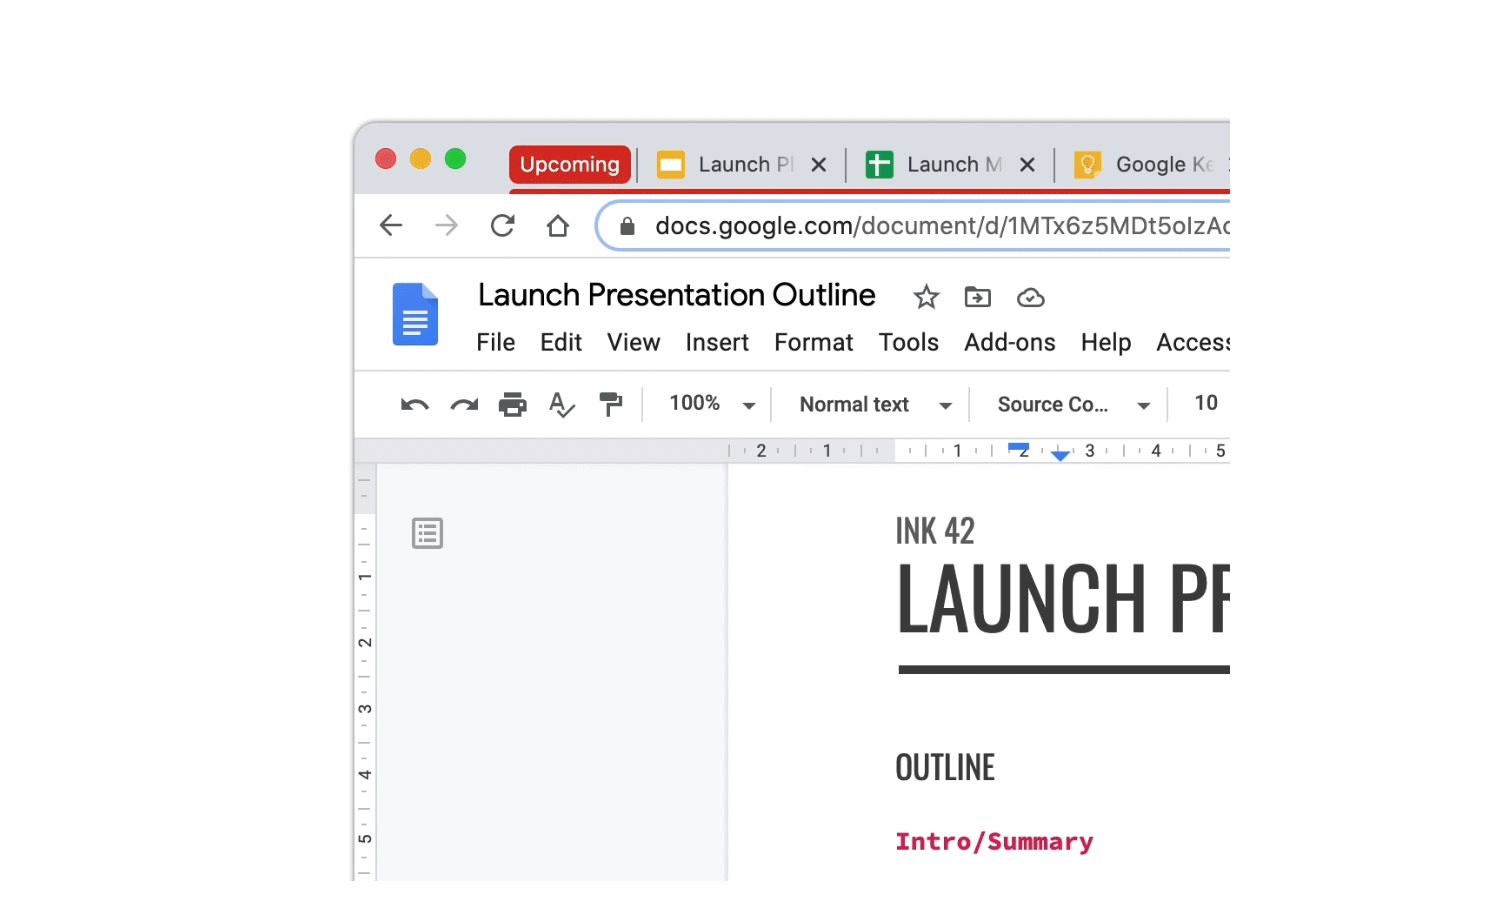Expand the Source Co... font dropdown
The image size is (1487, 901).
pyautogui.click(x=1074, y=404)
